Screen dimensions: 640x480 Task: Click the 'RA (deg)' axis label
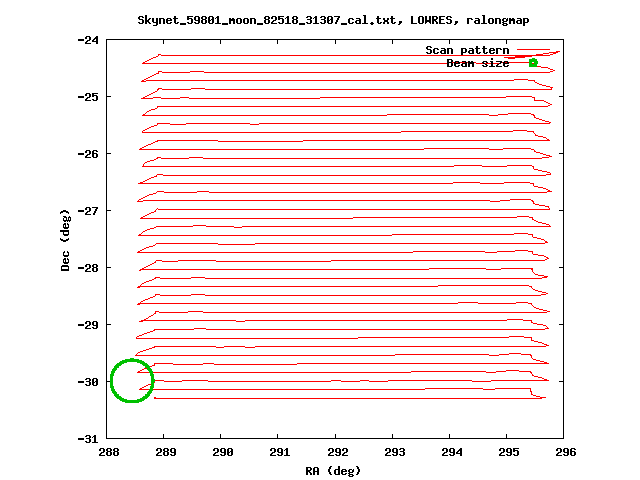[x=333, y=471]
